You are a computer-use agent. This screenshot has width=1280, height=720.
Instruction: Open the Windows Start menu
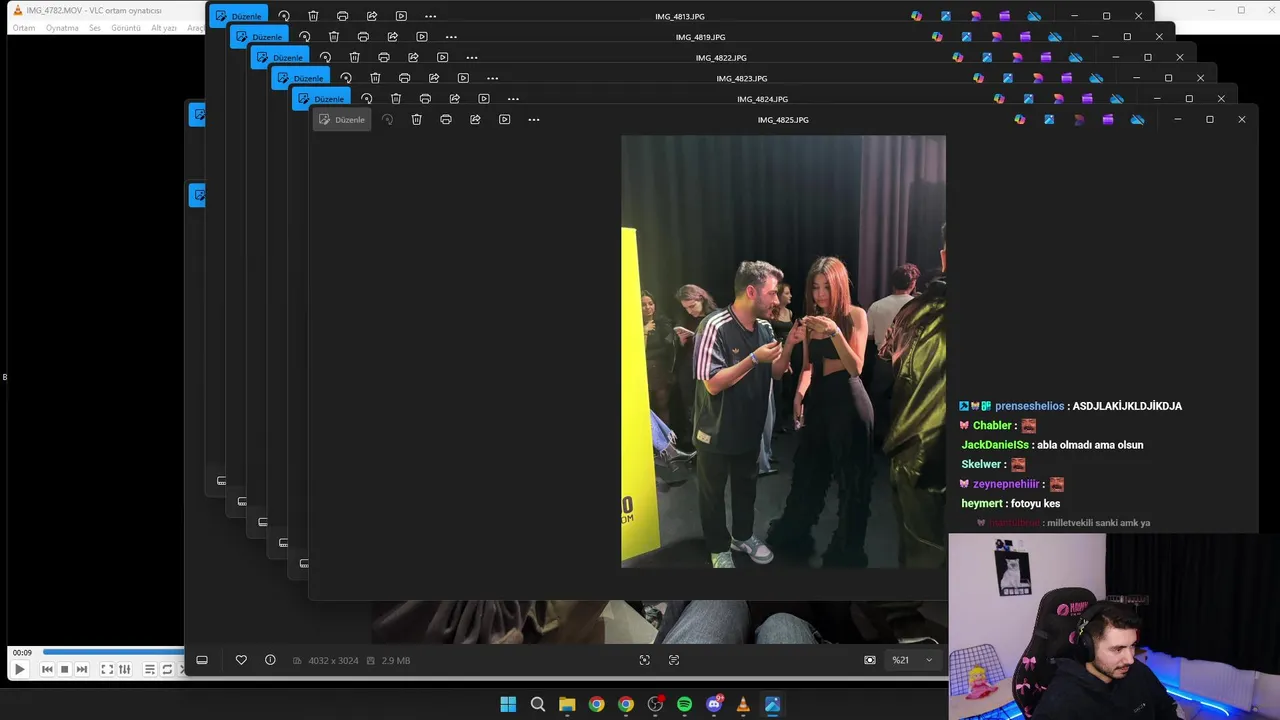pos(508,704)
